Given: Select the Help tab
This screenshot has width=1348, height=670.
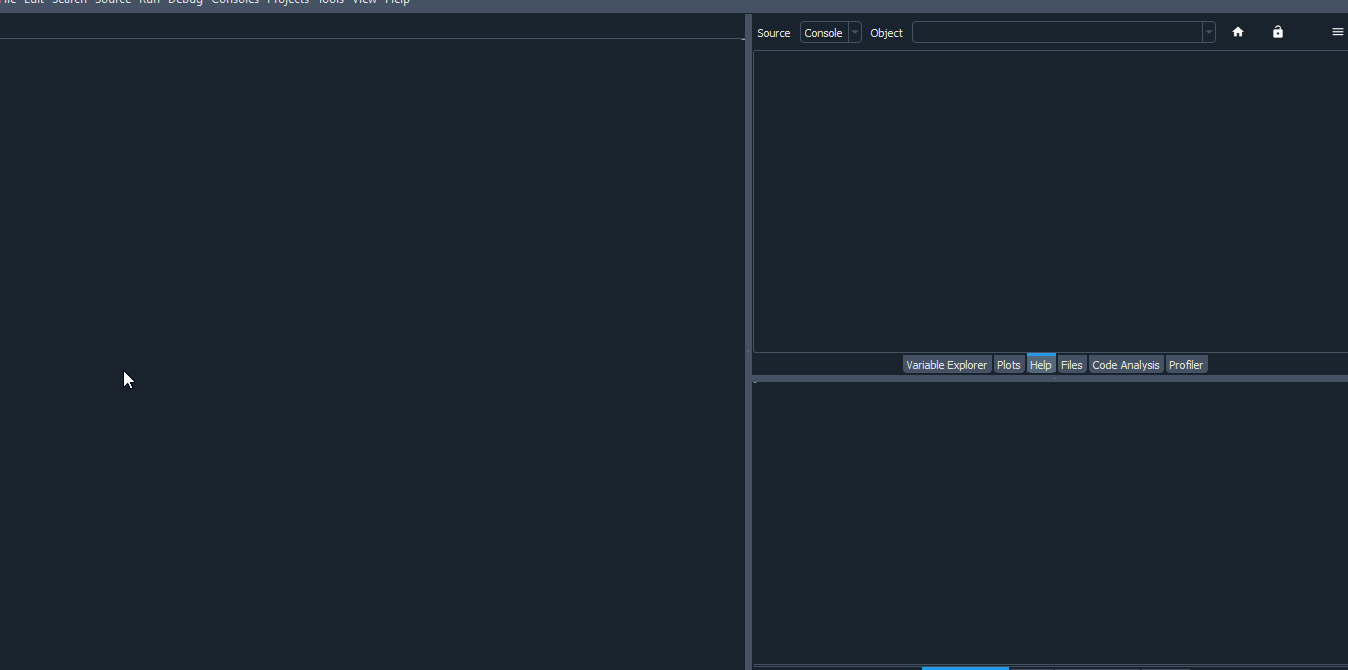Looking at the screenshot, I should (1041, 365).
